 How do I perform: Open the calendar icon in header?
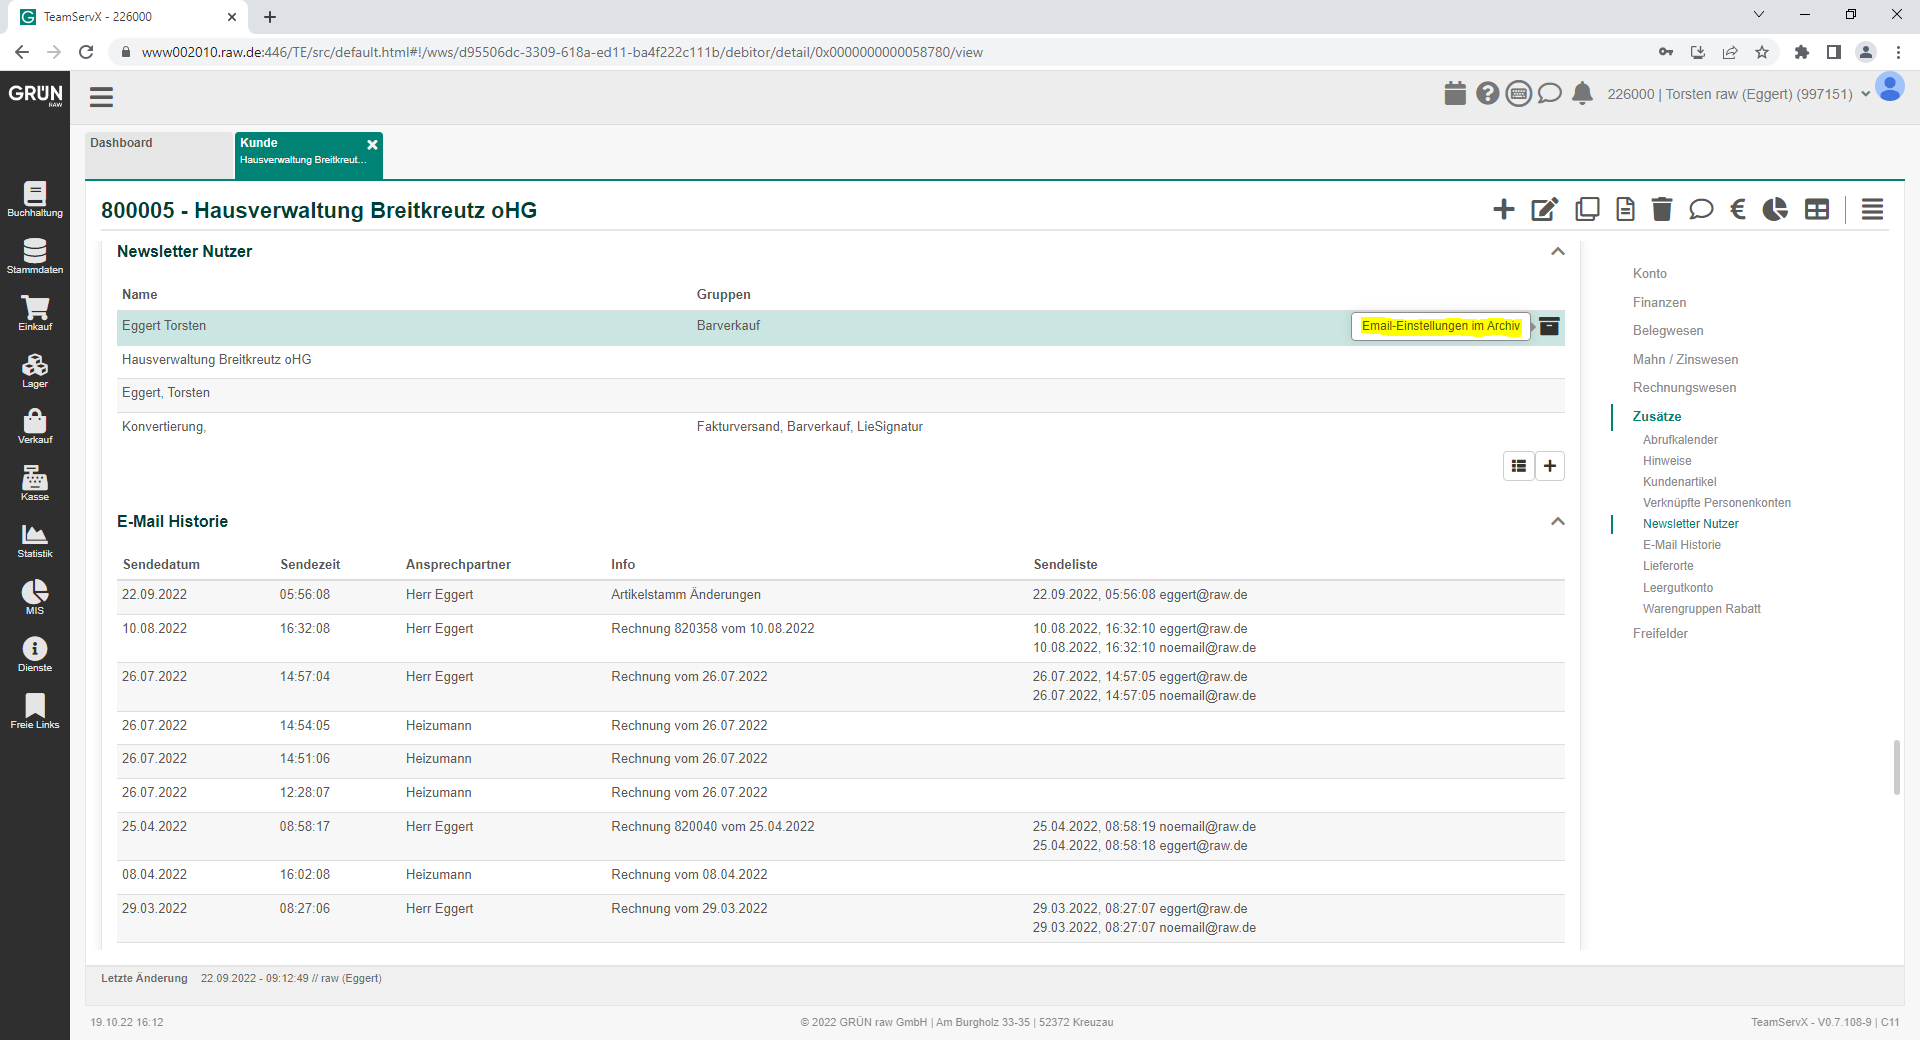click(1455, 94)
